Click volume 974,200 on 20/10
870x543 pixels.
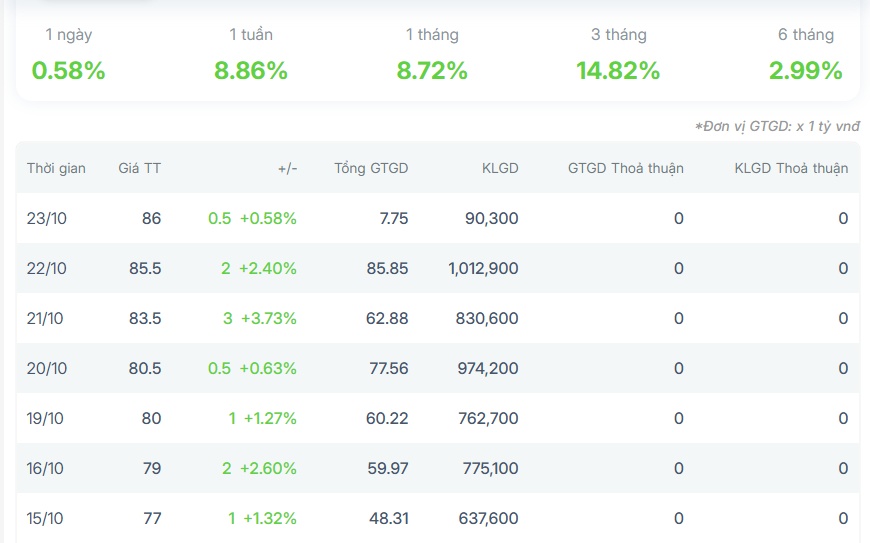(488, 368)
